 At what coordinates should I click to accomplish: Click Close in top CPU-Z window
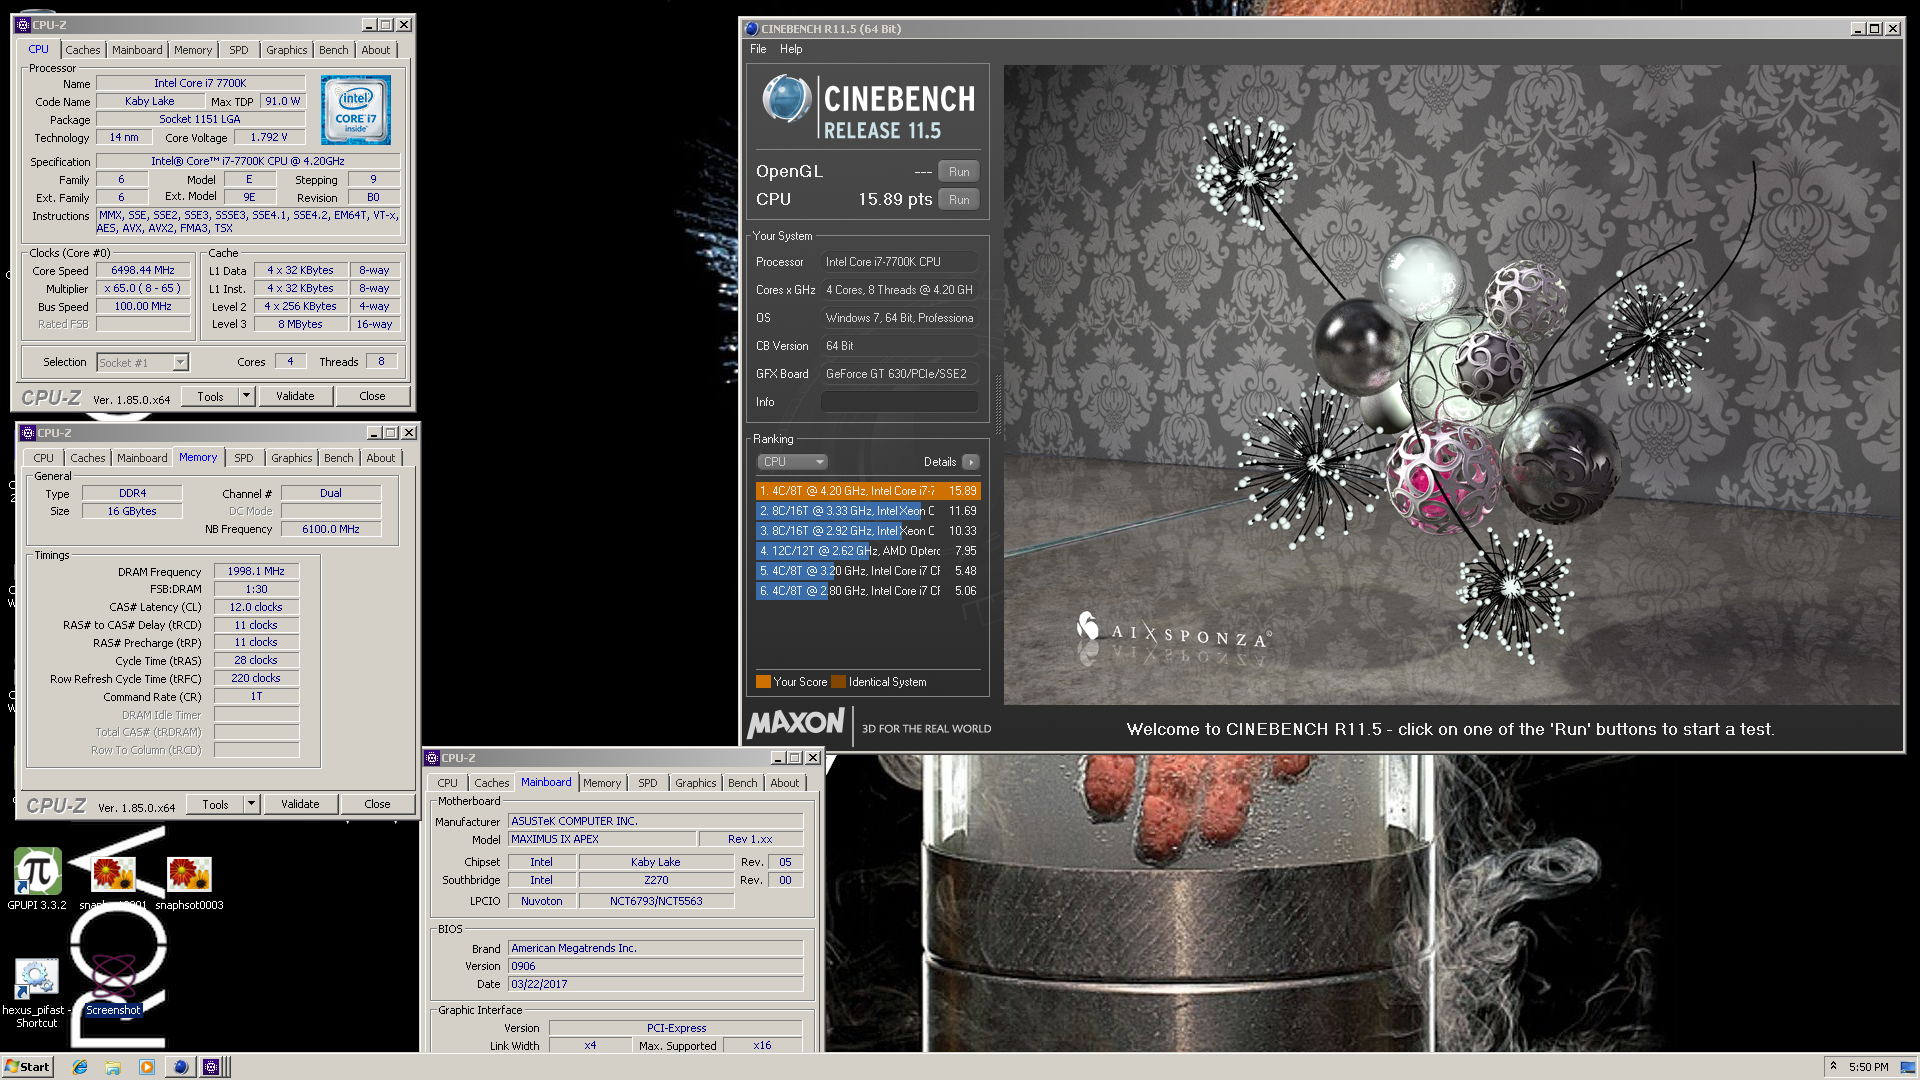(372, 396)
